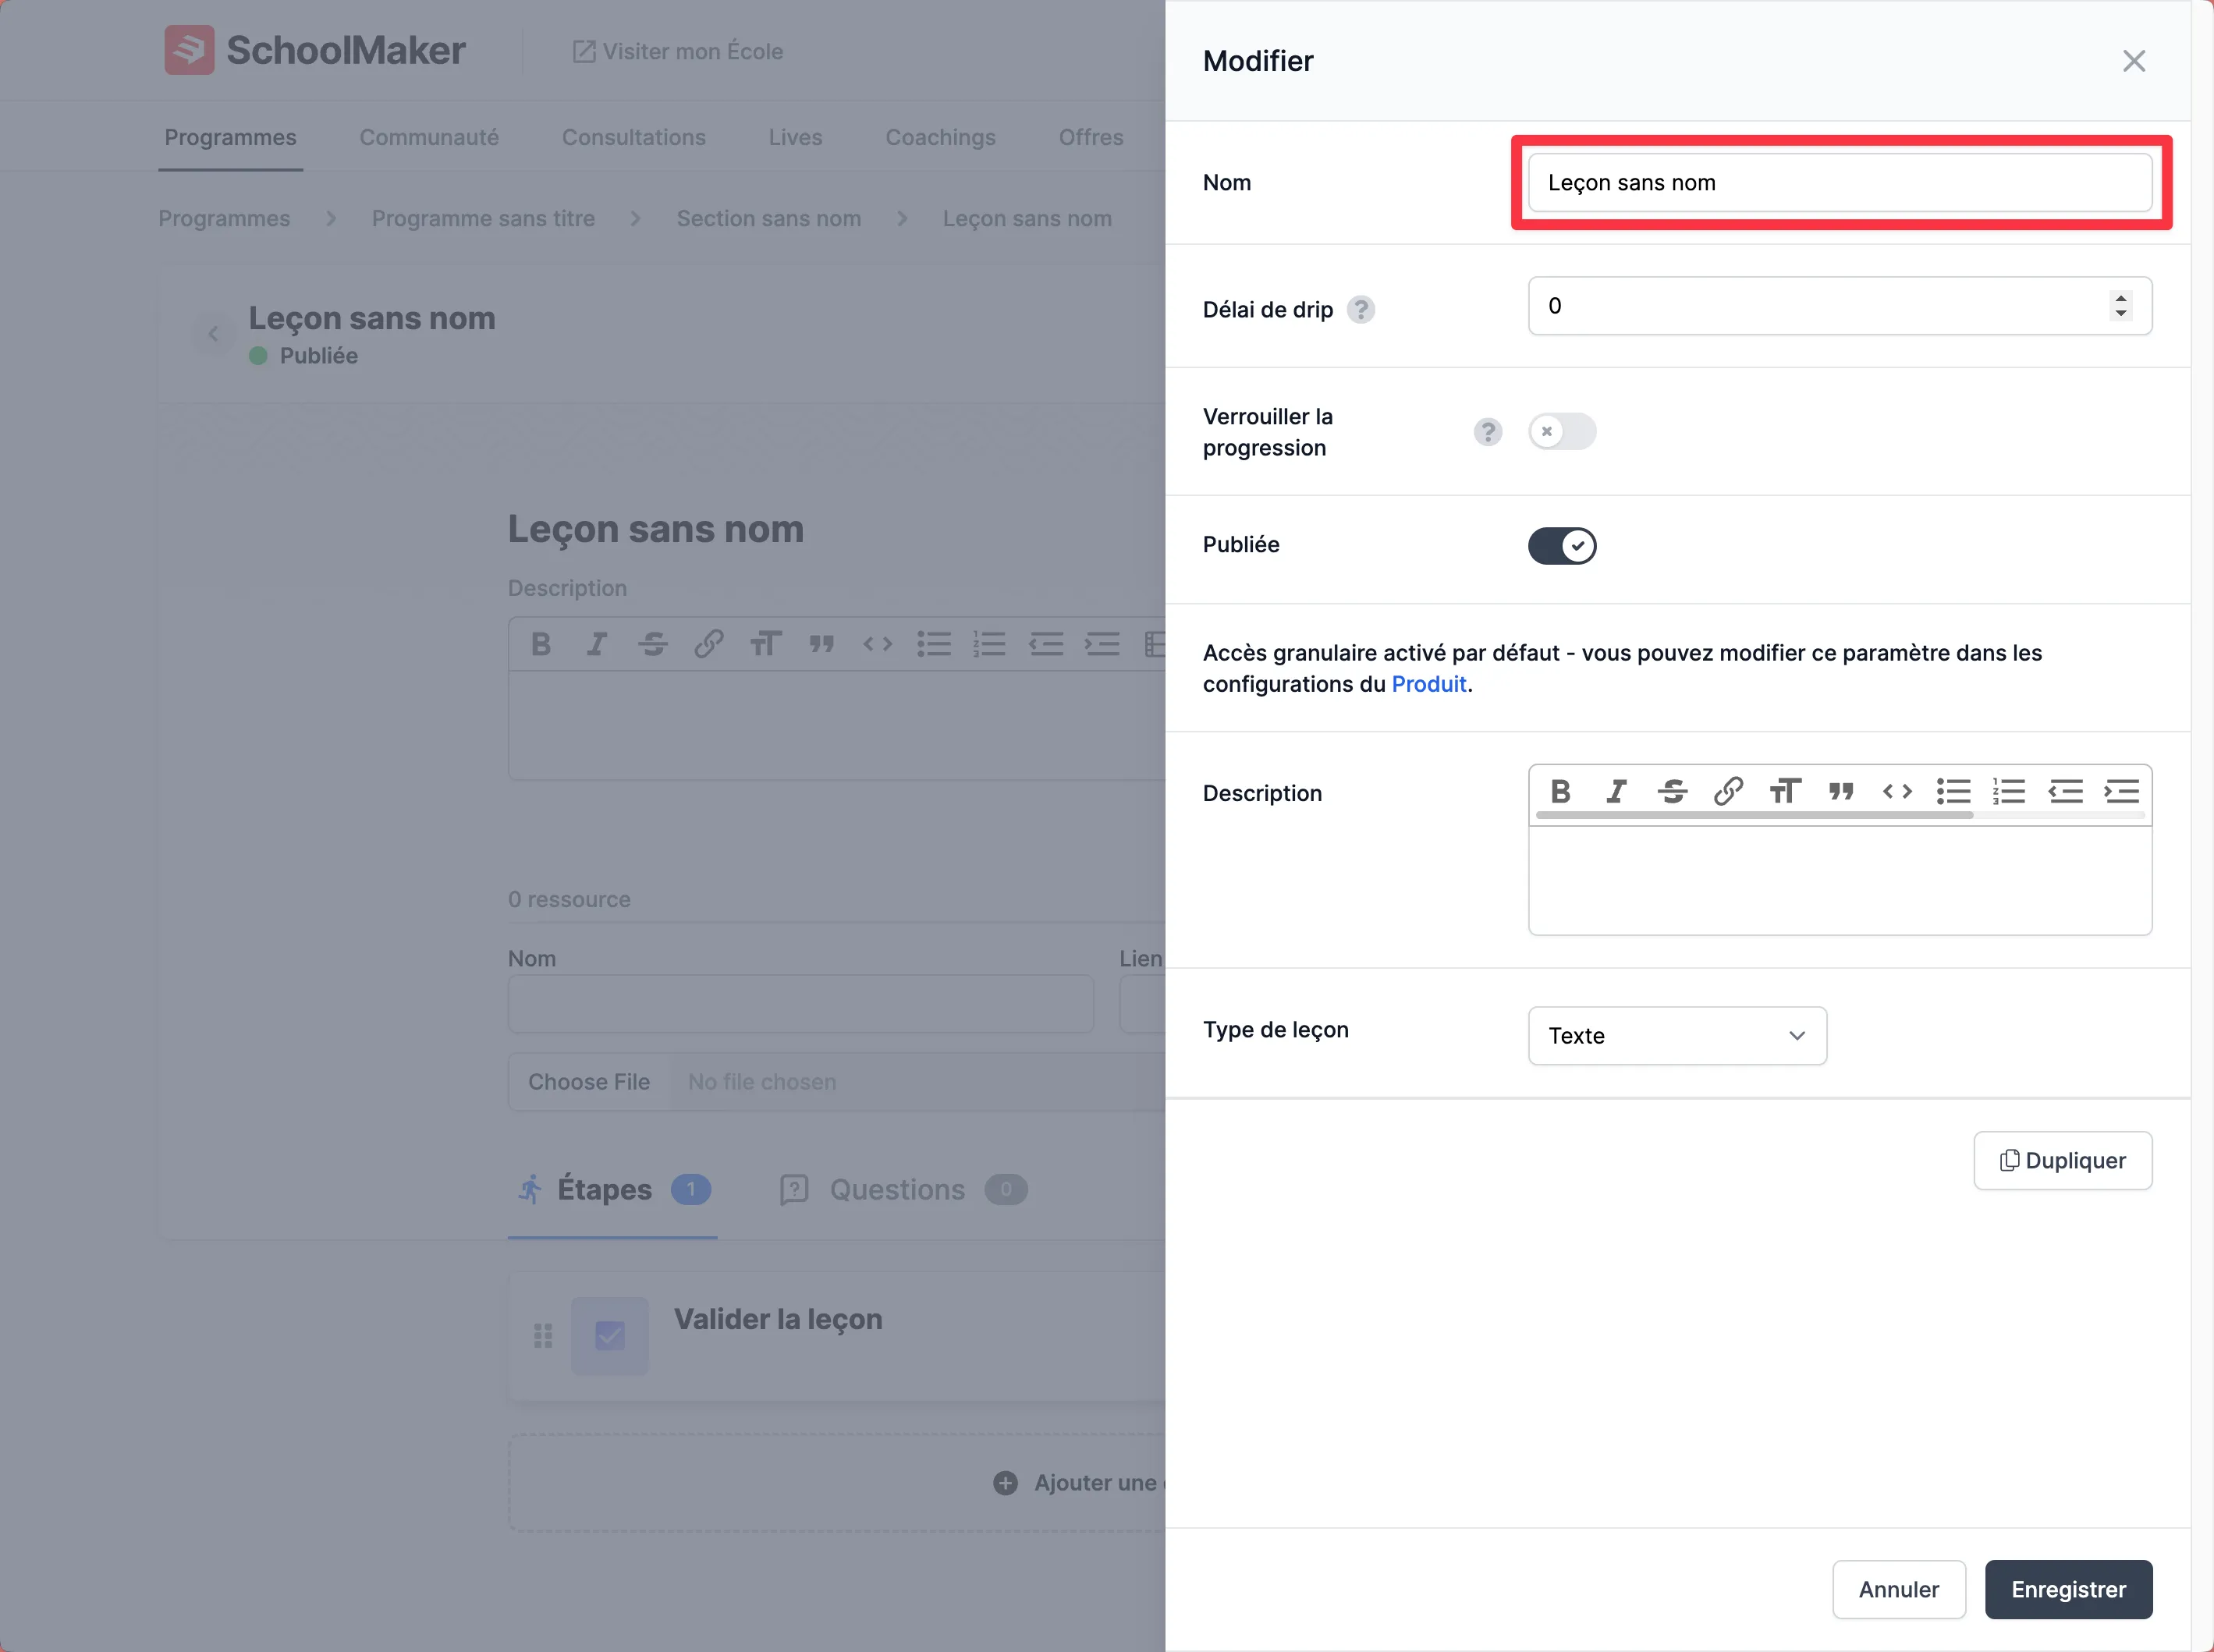Check the Valider la leçon checkbox
Screen dimensions: 2214x1652
point(610,1336)
